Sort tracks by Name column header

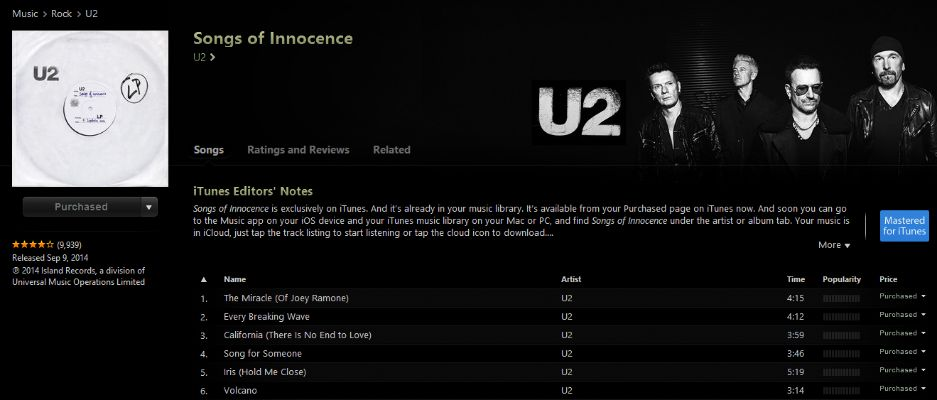click(x=235, y=279)
